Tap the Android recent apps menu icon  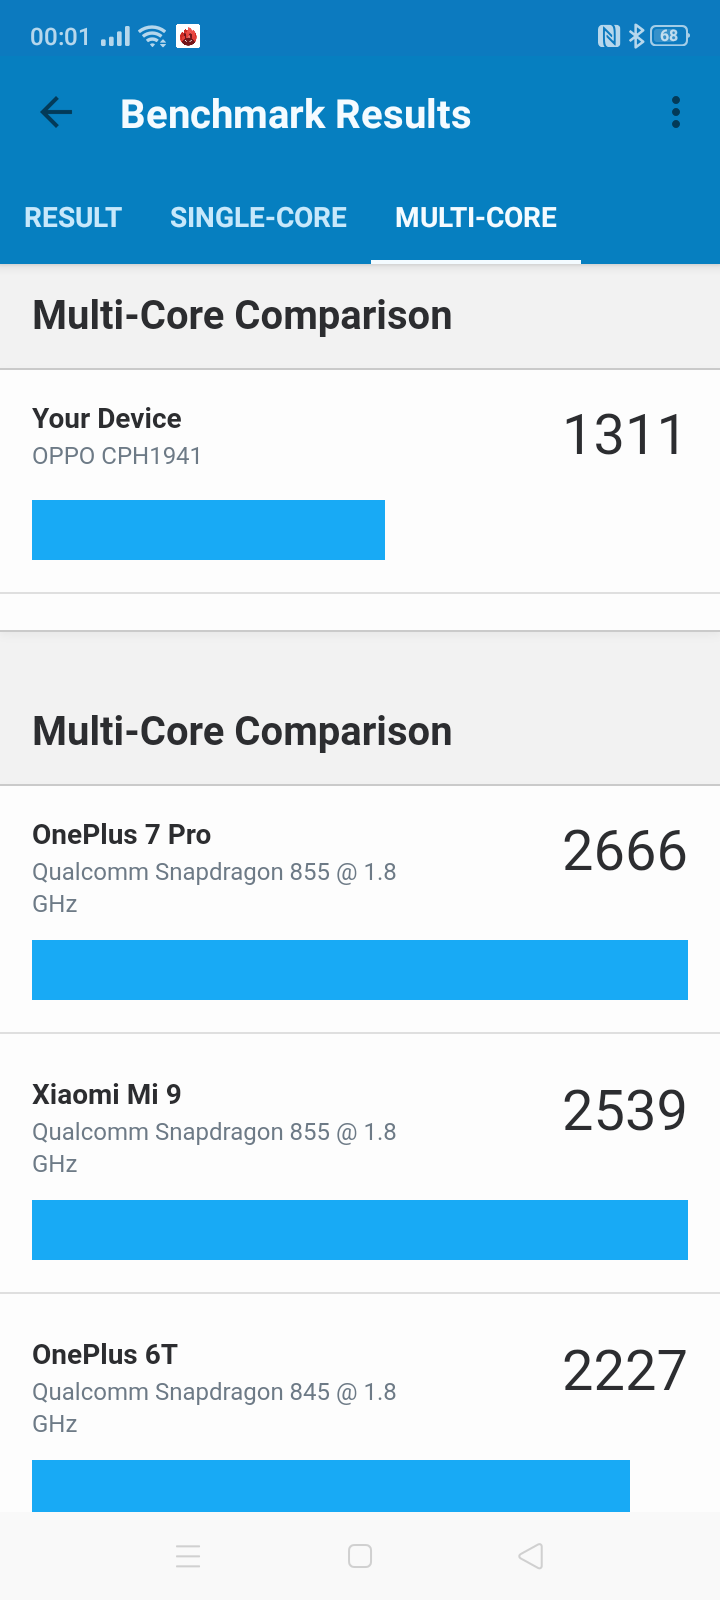tap(188, 1556)
